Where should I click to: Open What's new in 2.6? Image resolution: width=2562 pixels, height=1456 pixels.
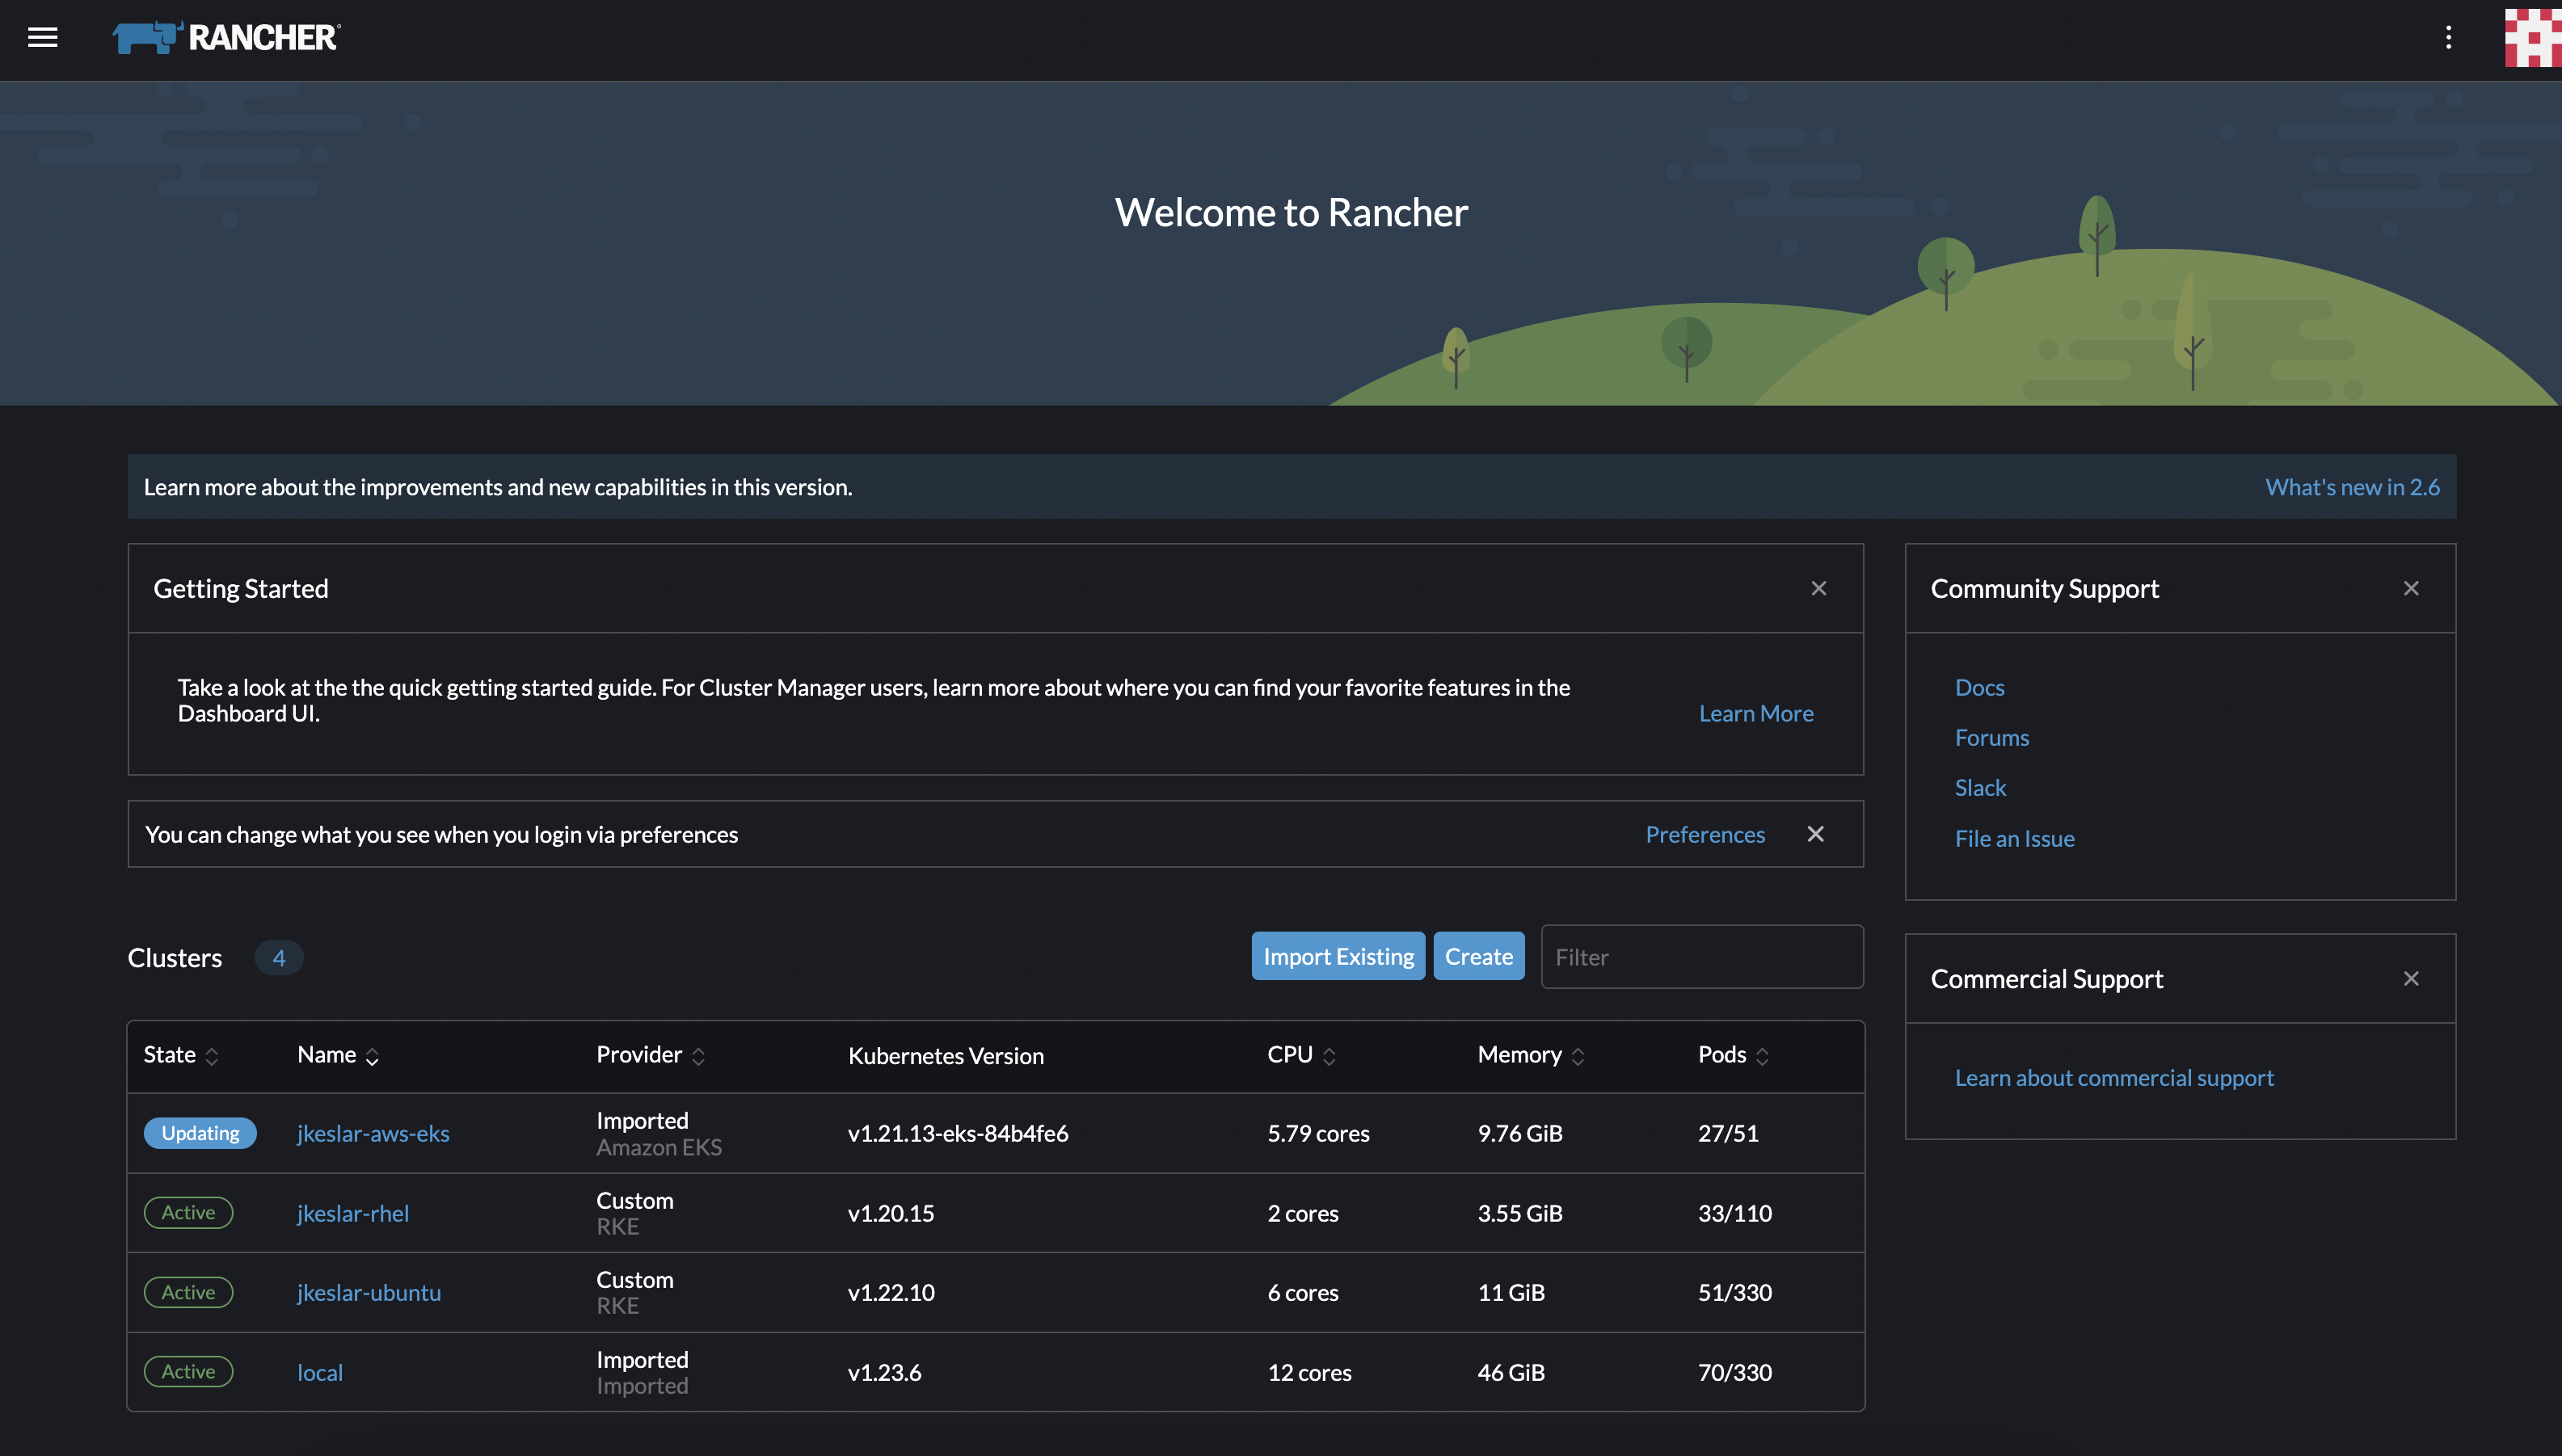tap(2352, 487)
